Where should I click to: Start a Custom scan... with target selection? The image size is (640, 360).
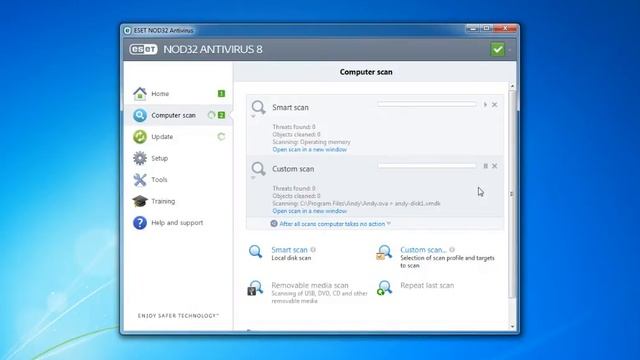(423, 250)
